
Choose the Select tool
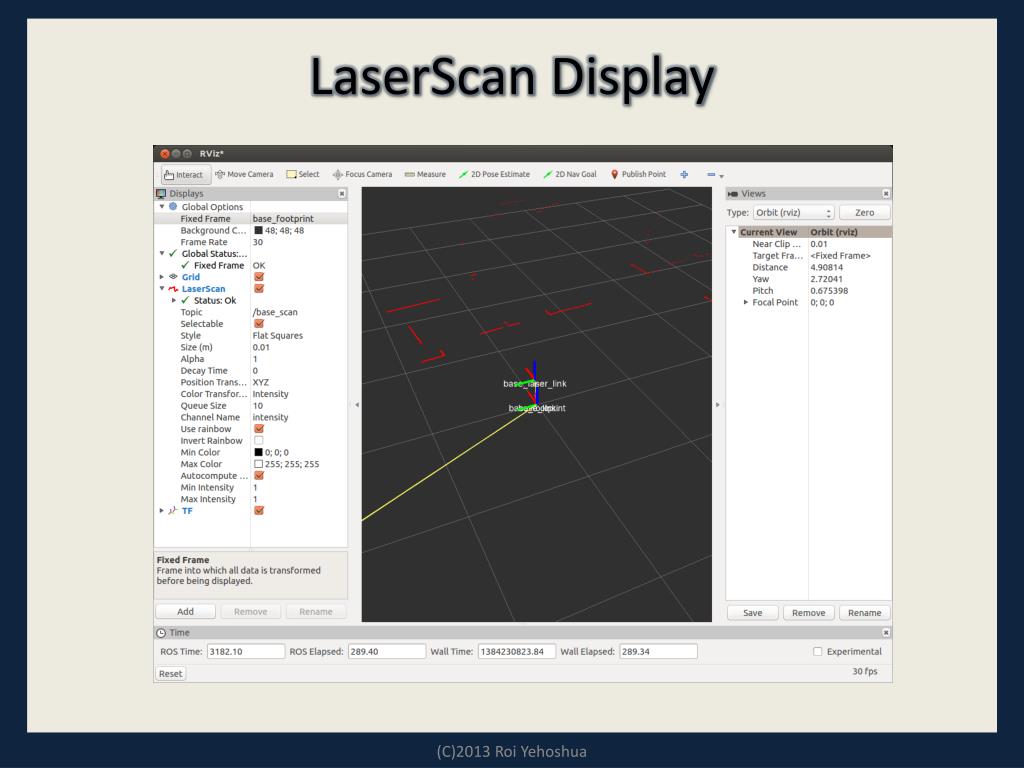pyautogui.click(x=303, y=174)
